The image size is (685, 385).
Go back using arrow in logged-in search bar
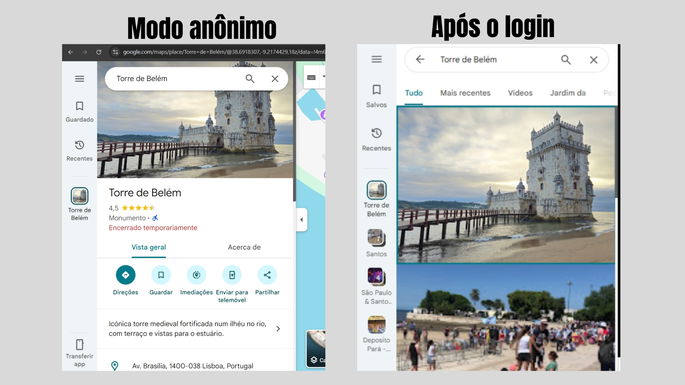pos(420,59)
